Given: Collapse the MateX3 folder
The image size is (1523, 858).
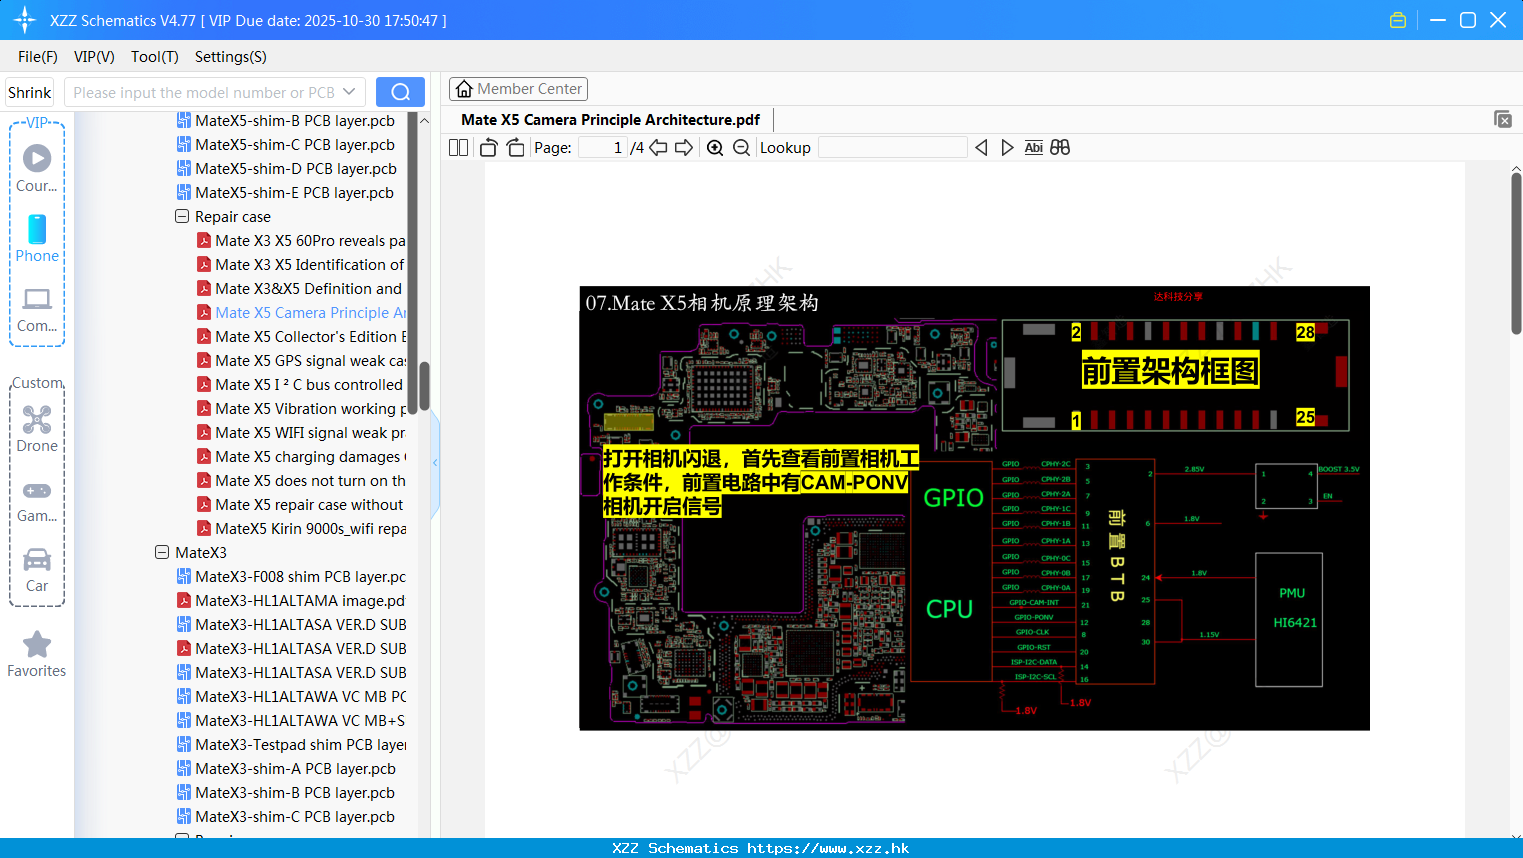Looking at the screenshot, I should (162, 552).
